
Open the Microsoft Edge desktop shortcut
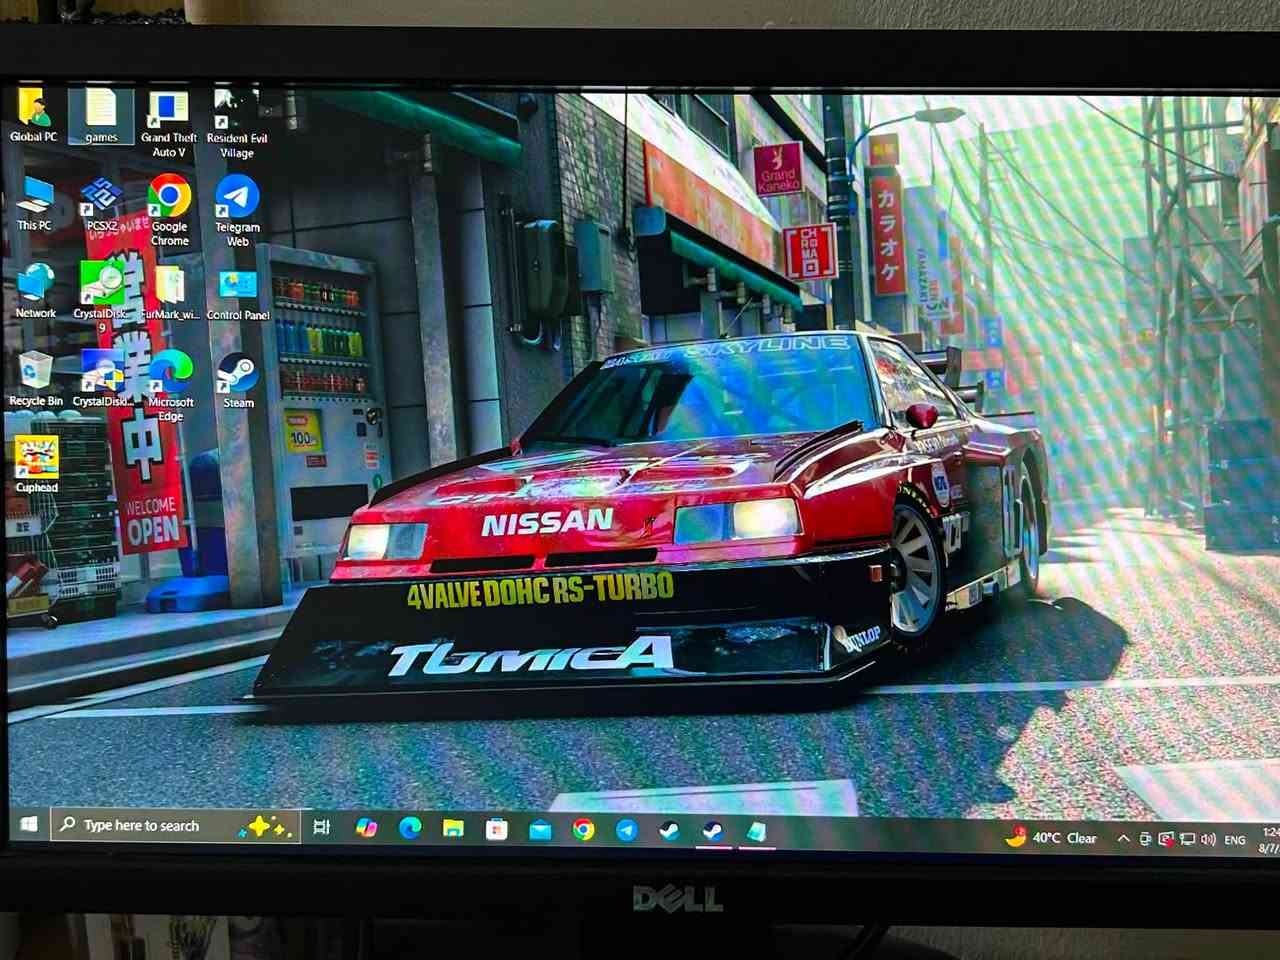(x=170, y=386)
